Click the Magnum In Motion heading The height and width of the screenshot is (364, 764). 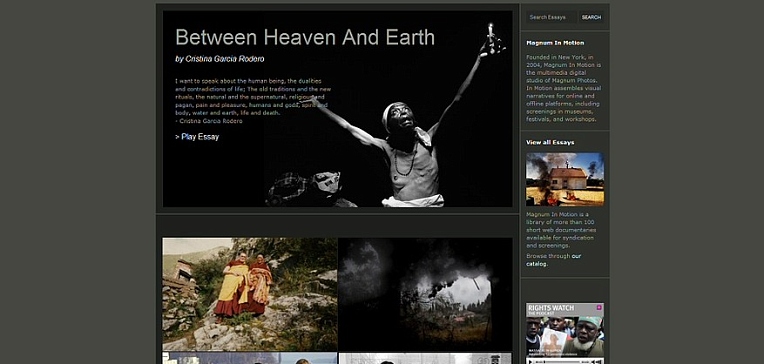pyautogui.click(x=555, y=43)
